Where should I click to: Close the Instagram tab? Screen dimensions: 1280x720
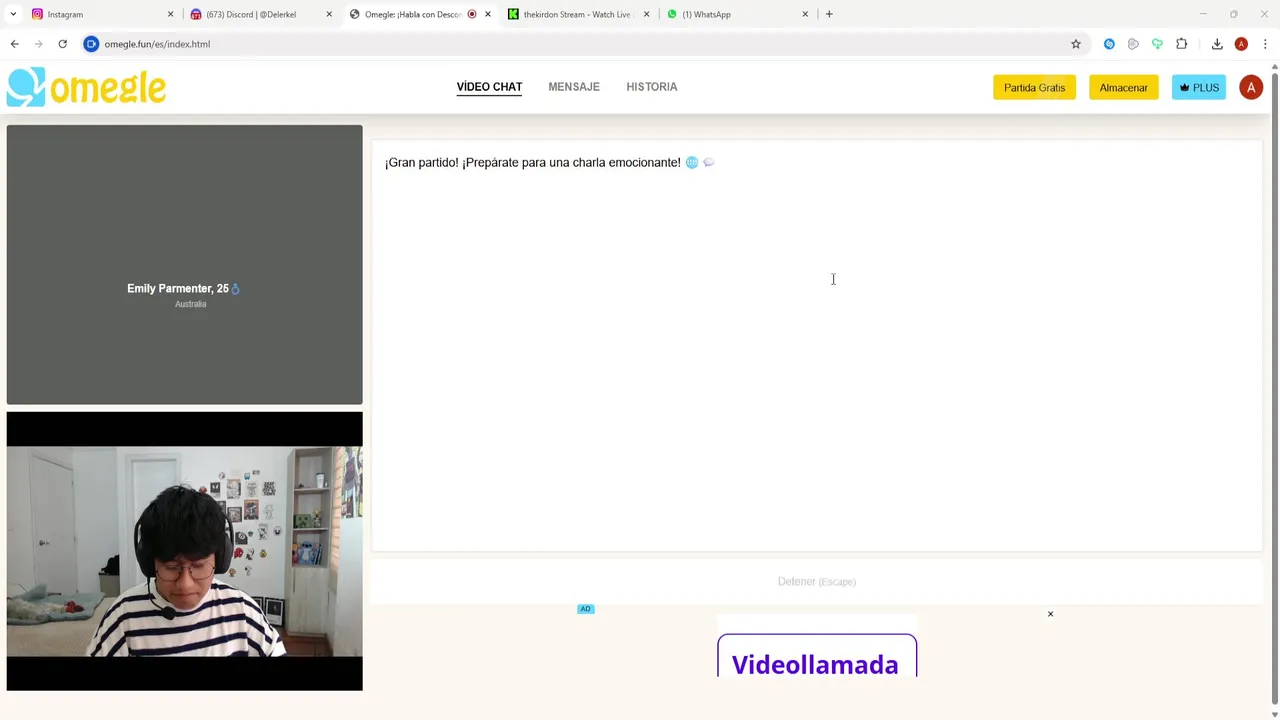(x=170, y=14)
